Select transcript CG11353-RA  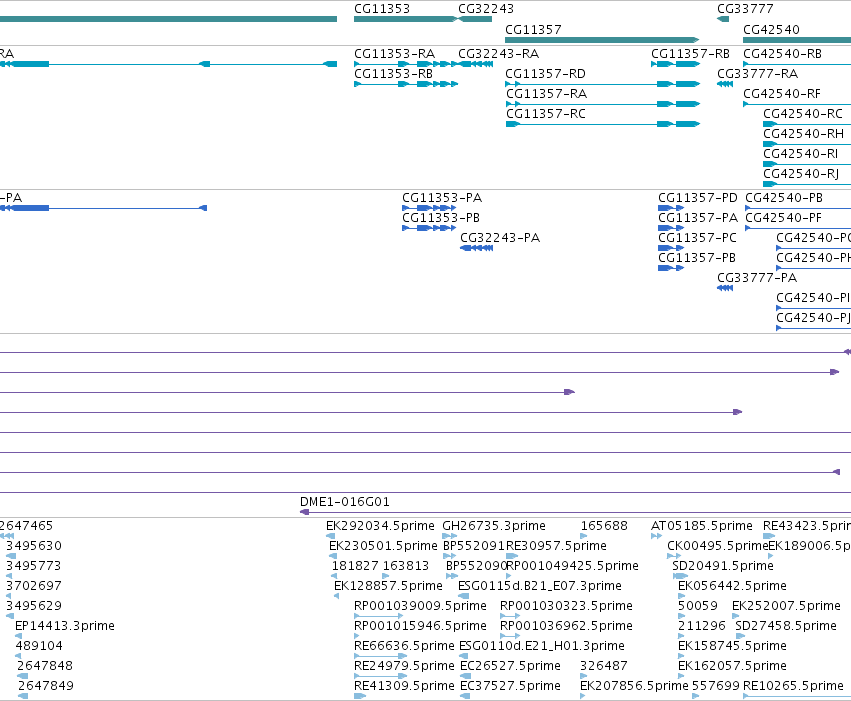(x=406, y=64)
